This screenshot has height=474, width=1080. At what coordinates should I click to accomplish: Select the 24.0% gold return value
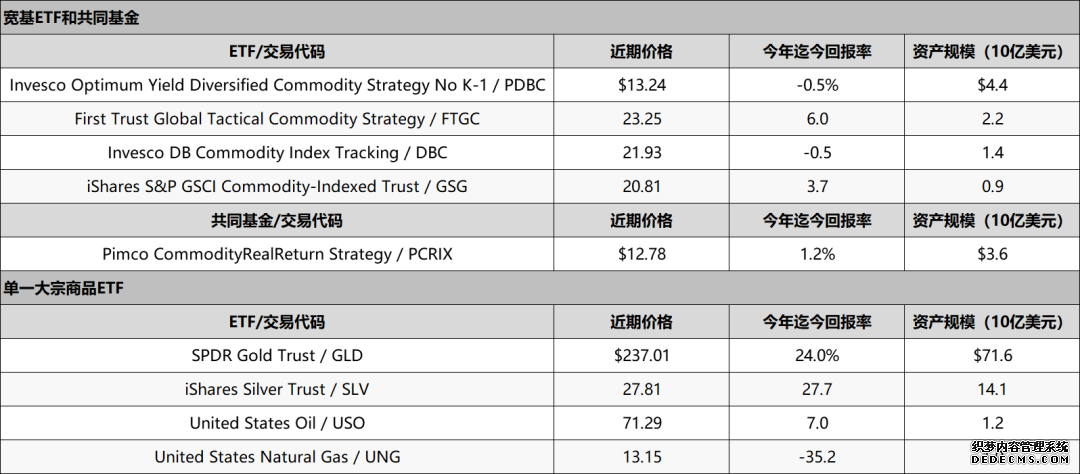point(817,356)
